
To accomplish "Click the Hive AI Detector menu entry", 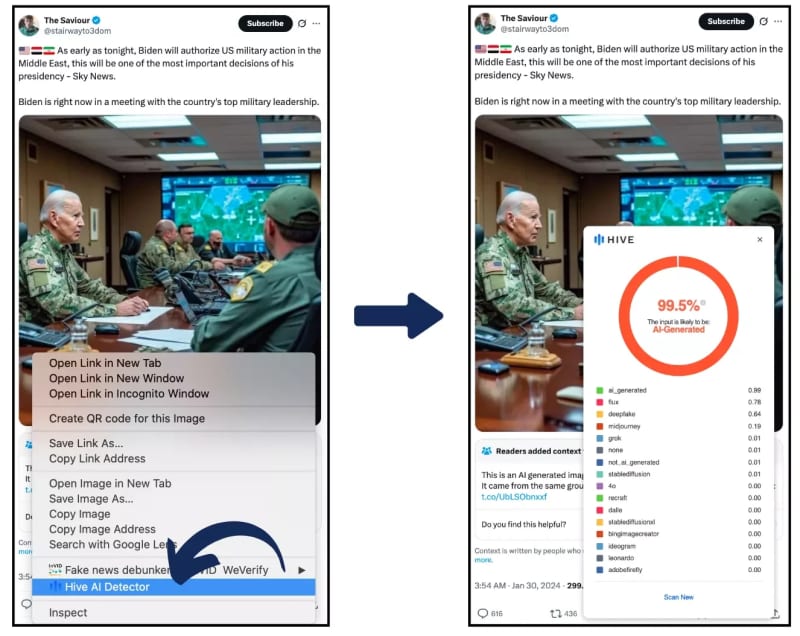I will pyautogui.click(x=173, y=587).
